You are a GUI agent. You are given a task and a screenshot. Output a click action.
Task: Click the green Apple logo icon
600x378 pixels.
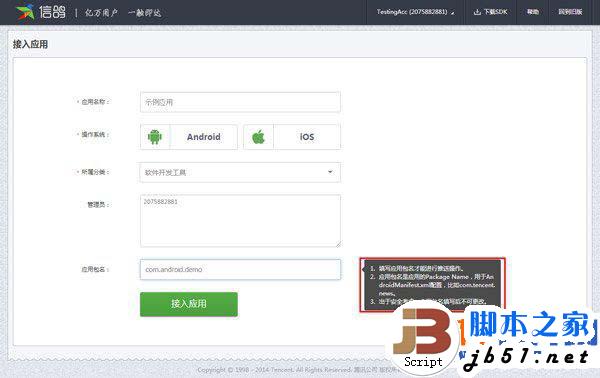click(x=259, y=137)
